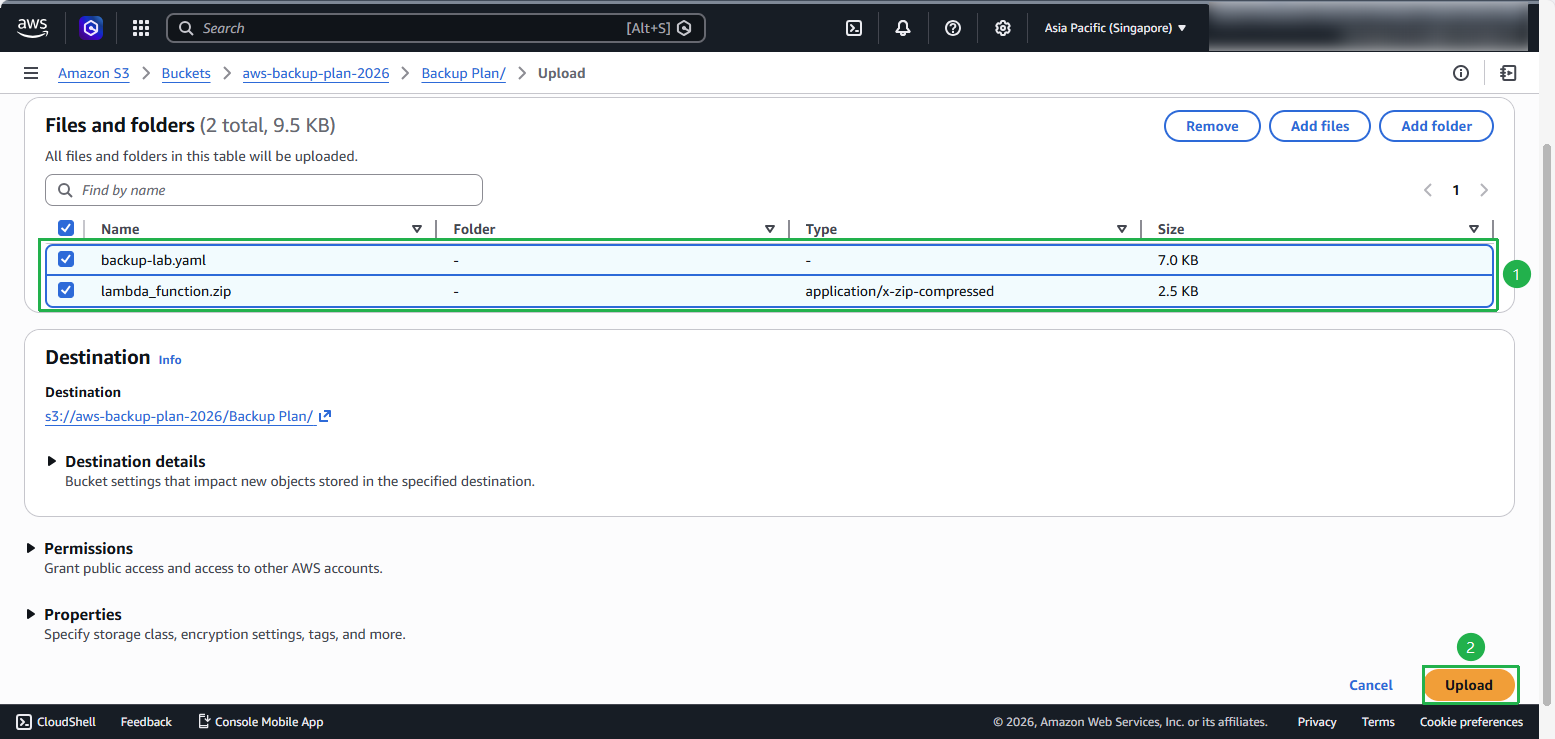Uncheck the backup-lab.yaml checkbox
1555x739 pixels.
click(x=66, y=259)
